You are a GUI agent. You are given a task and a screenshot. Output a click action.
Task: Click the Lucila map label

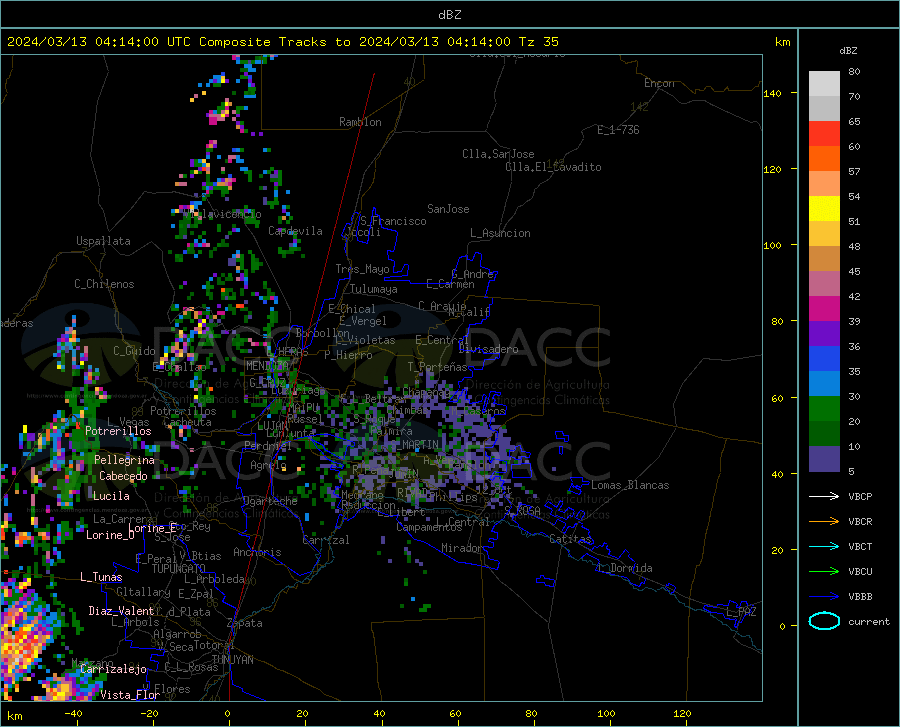point(111,496)
